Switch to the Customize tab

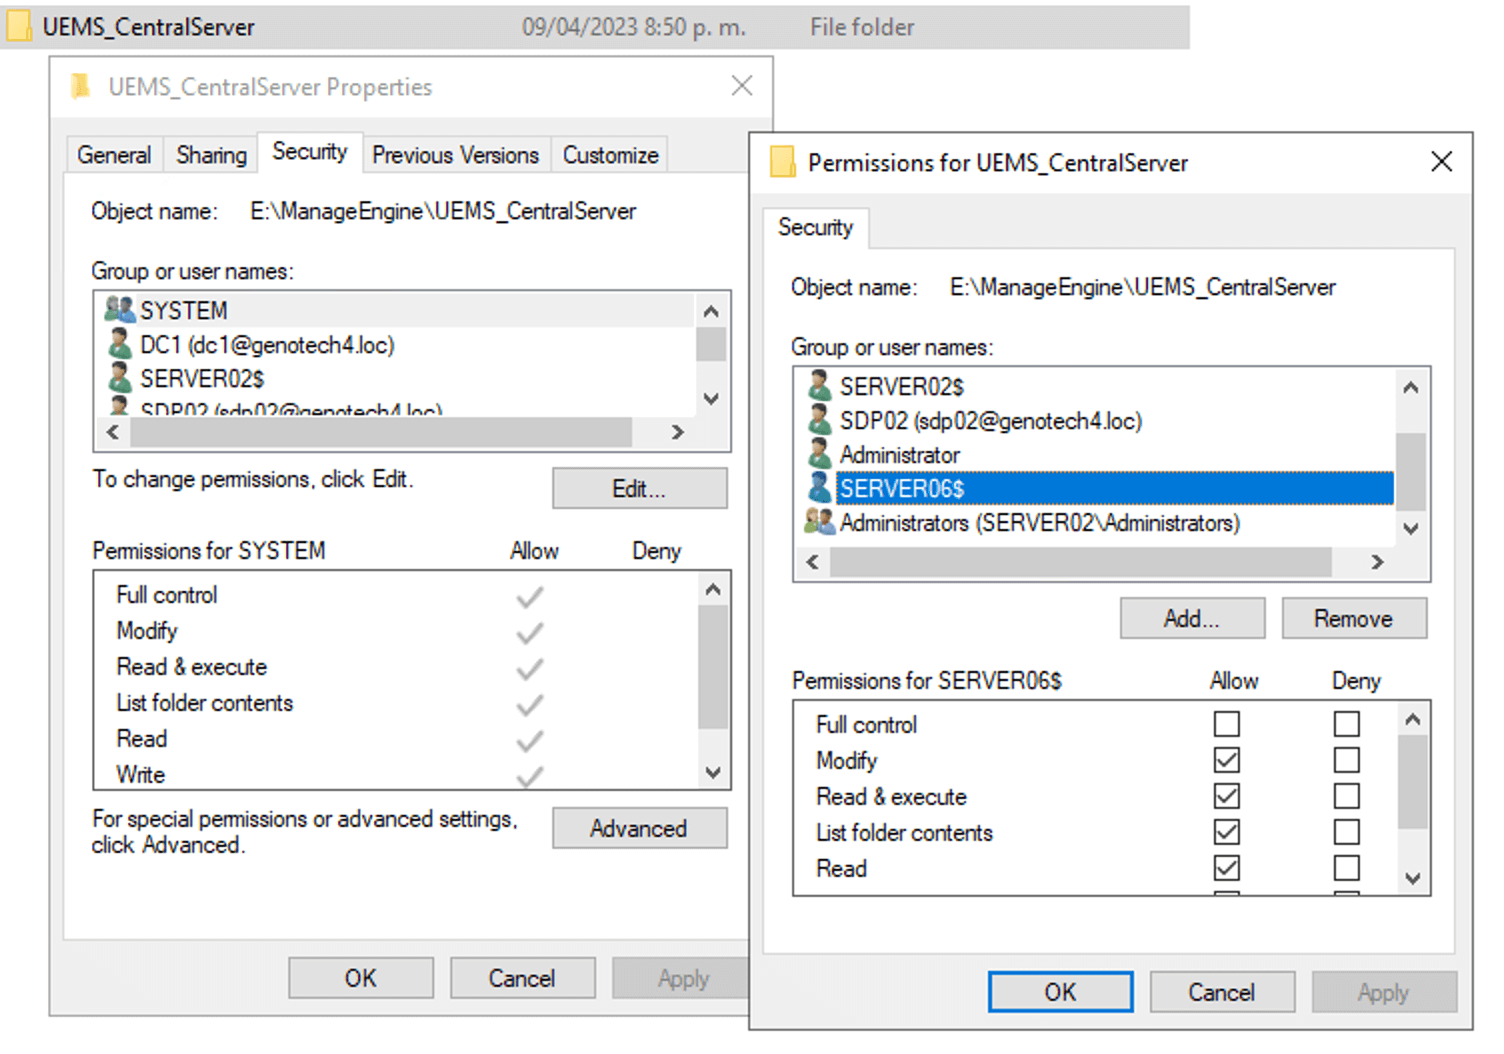tap(610, 155)
